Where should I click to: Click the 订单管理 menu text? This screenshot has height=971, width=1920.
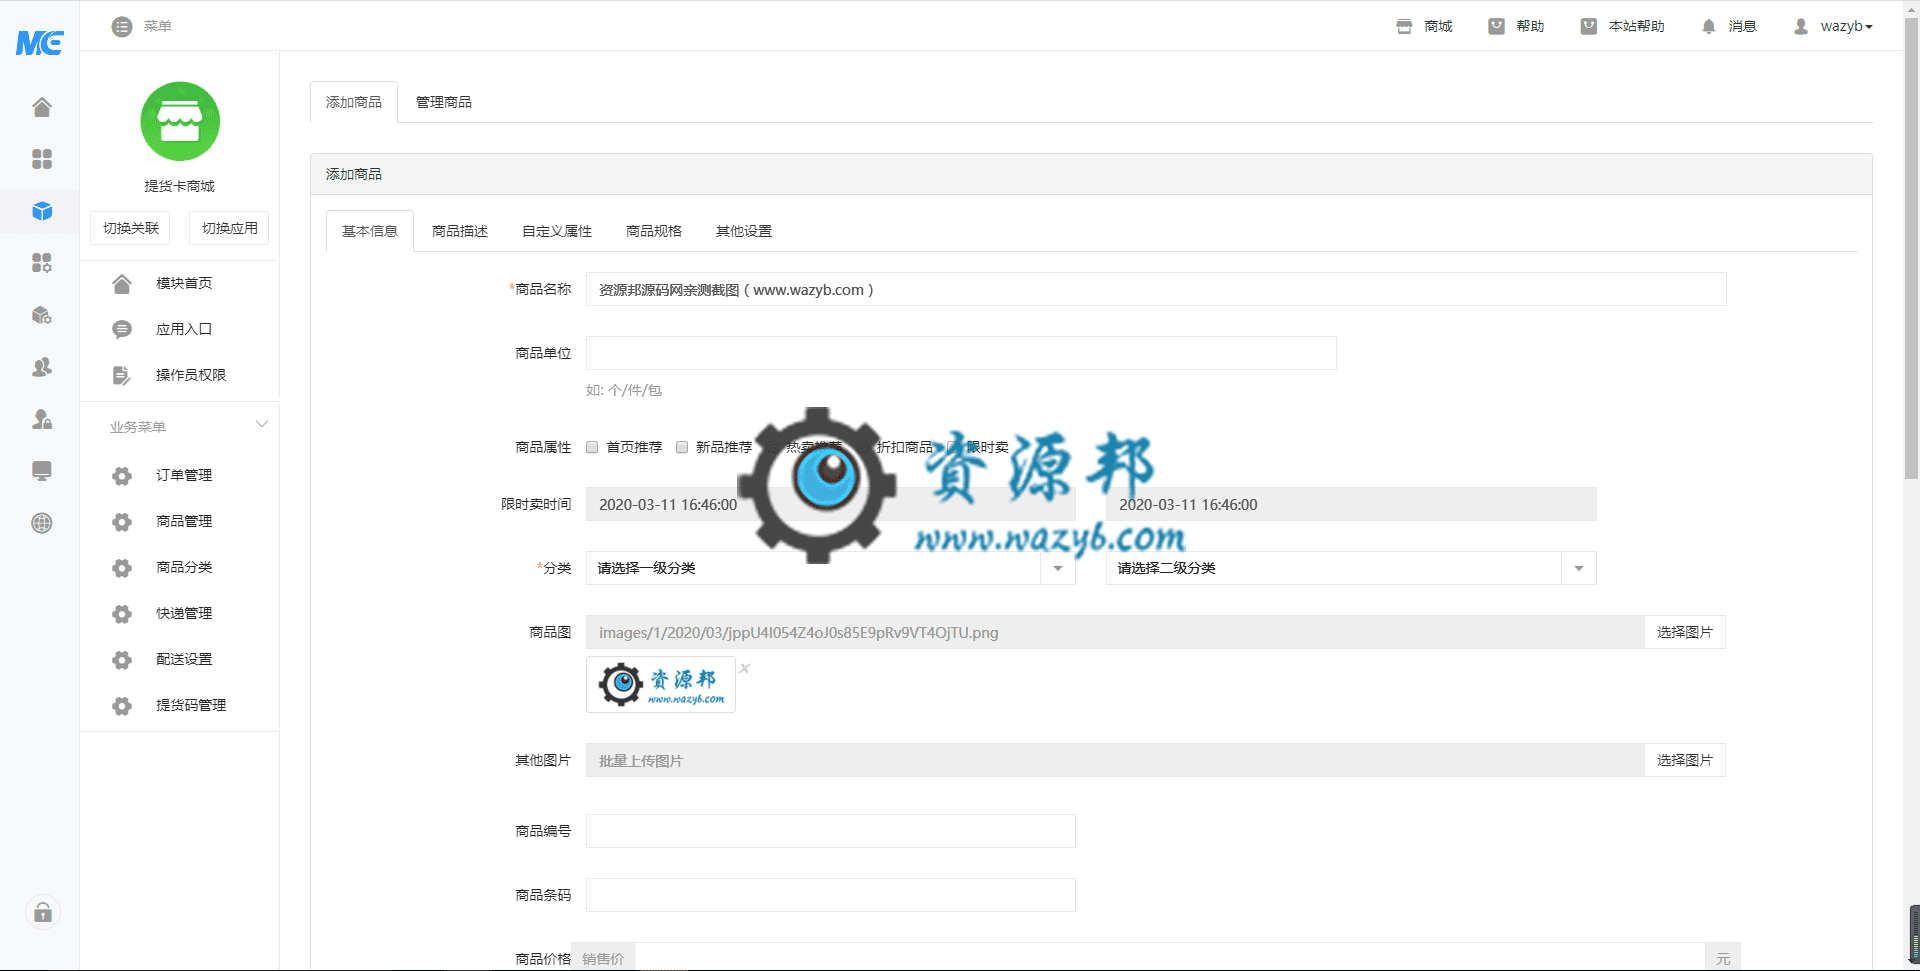(184, 475)
